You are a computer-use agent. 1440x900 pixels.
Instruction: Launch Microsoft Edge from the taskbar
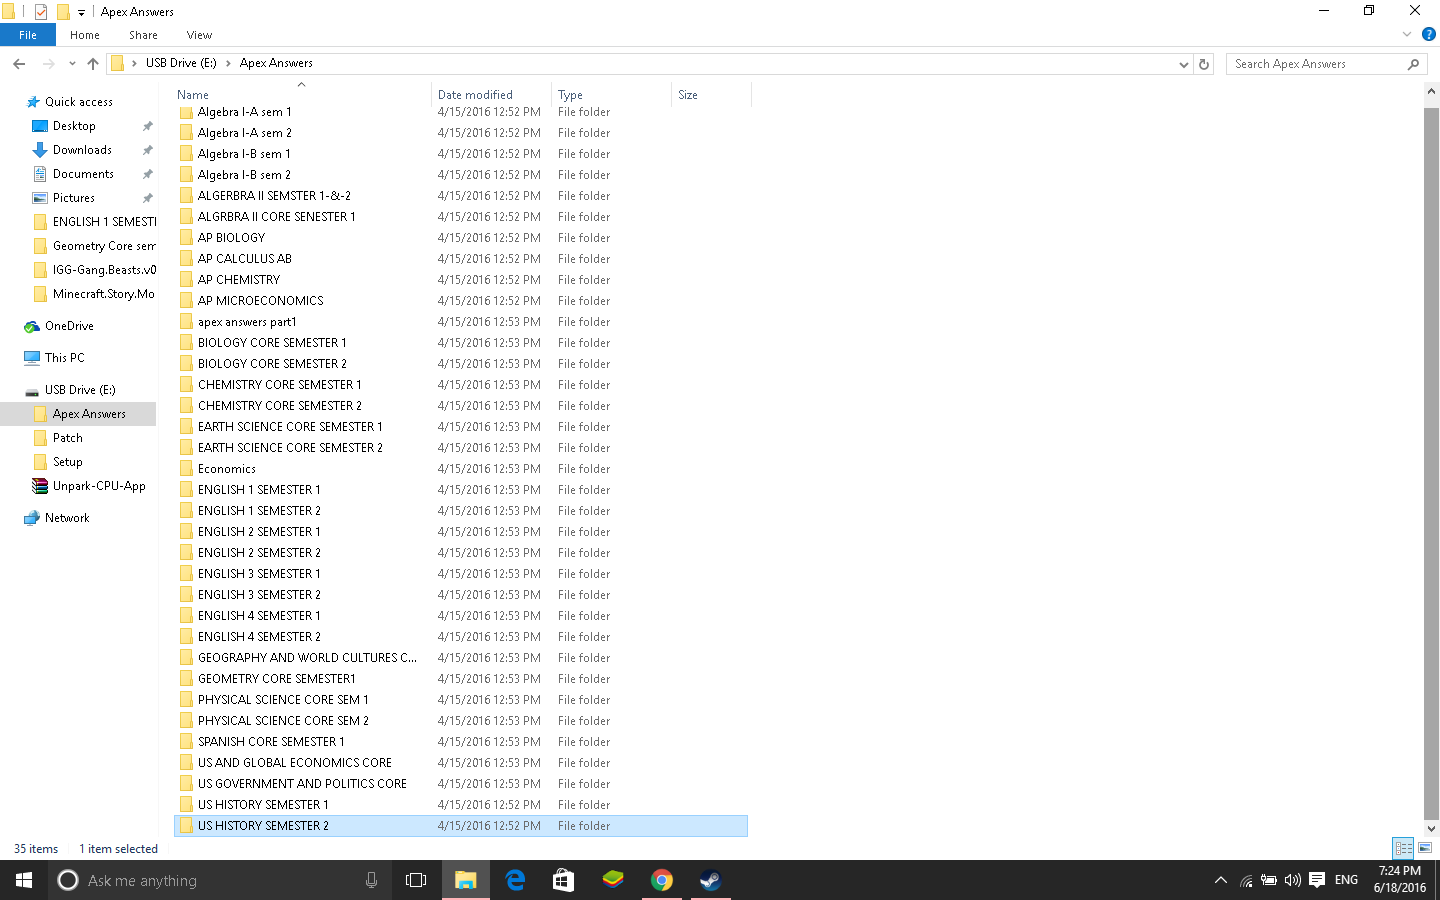click(515, 880)
